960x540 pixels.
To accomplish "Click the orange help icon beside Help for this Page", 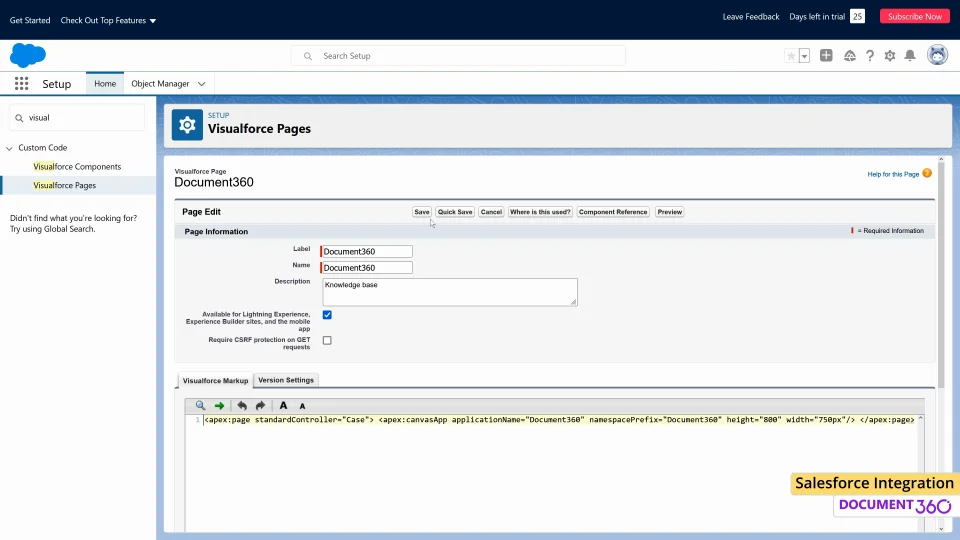I will (x=927, y=173).
